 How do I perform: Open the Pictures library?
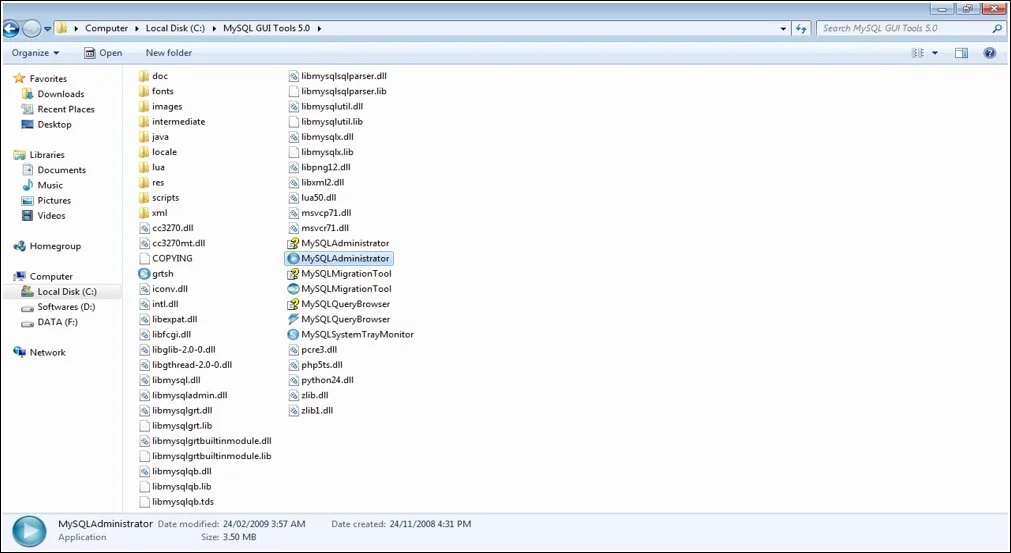tap(46, 200)
